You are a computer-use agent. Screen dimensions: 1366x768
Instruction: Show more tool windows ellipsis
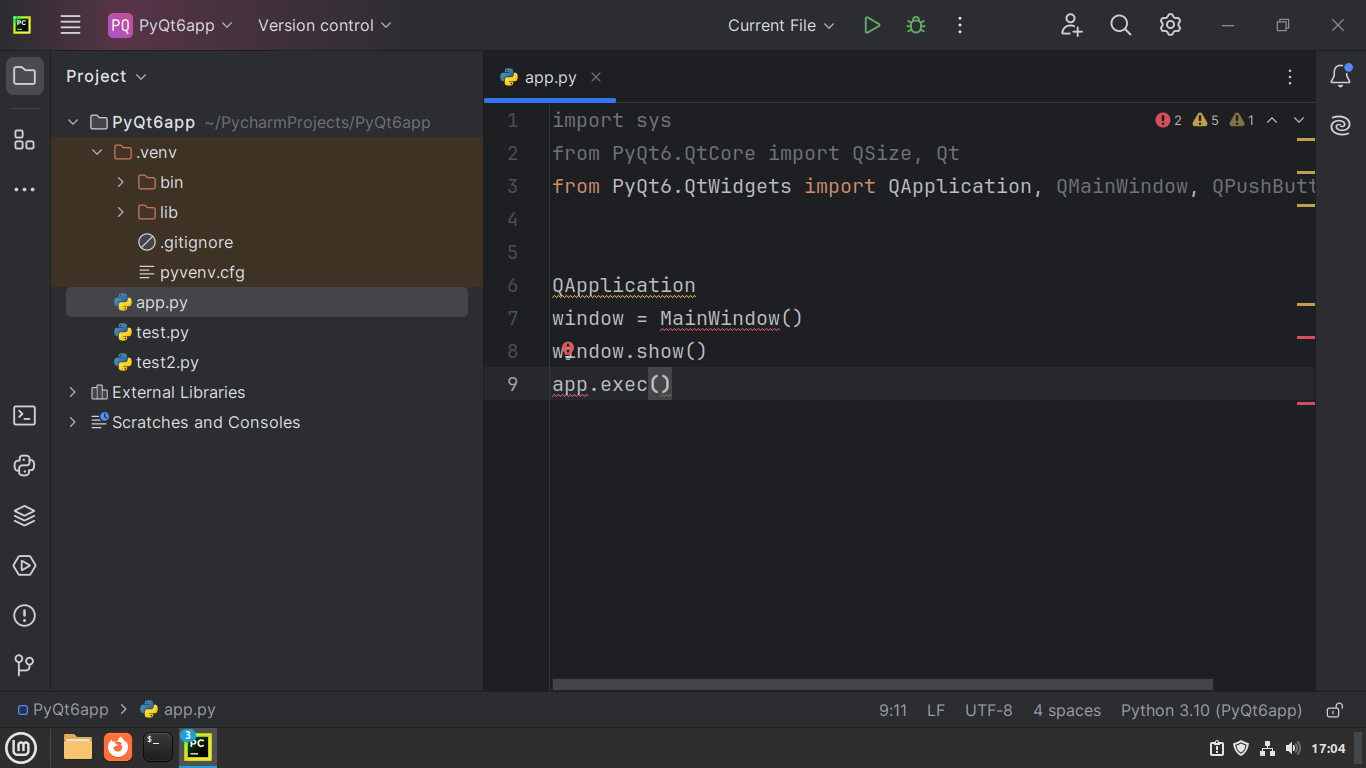click(25, 189)
